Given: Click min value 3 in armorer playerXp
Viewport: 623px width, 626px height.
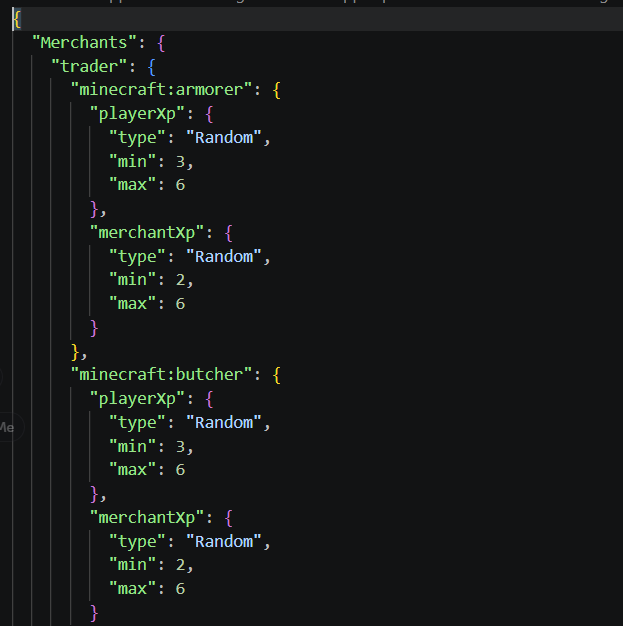Looking at the screenshot, I should [x=181, y=162].
